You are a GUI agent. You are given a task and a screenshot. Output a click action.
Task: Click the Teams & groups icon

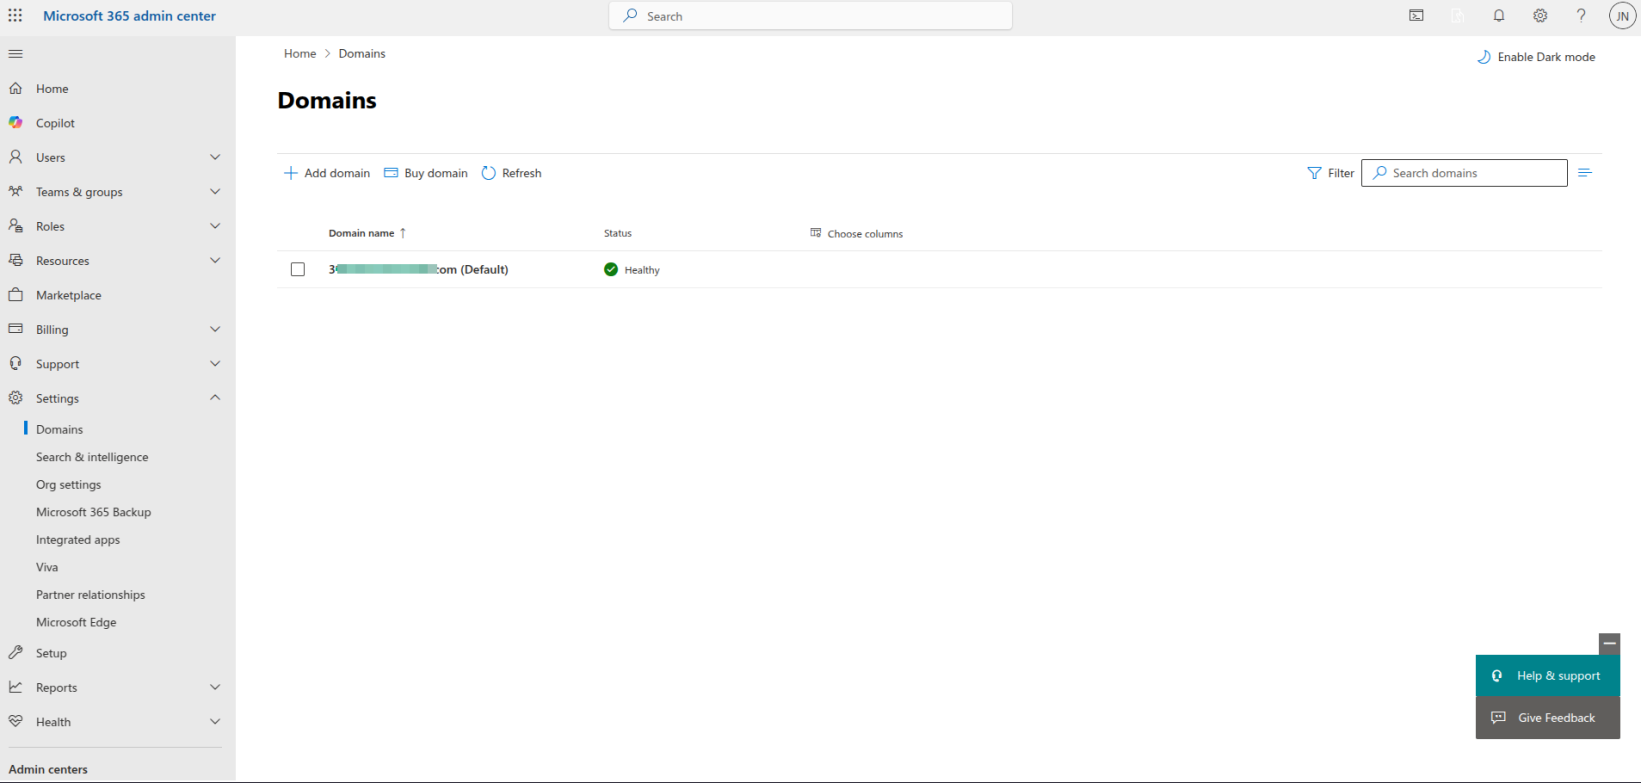click(15, 191)
